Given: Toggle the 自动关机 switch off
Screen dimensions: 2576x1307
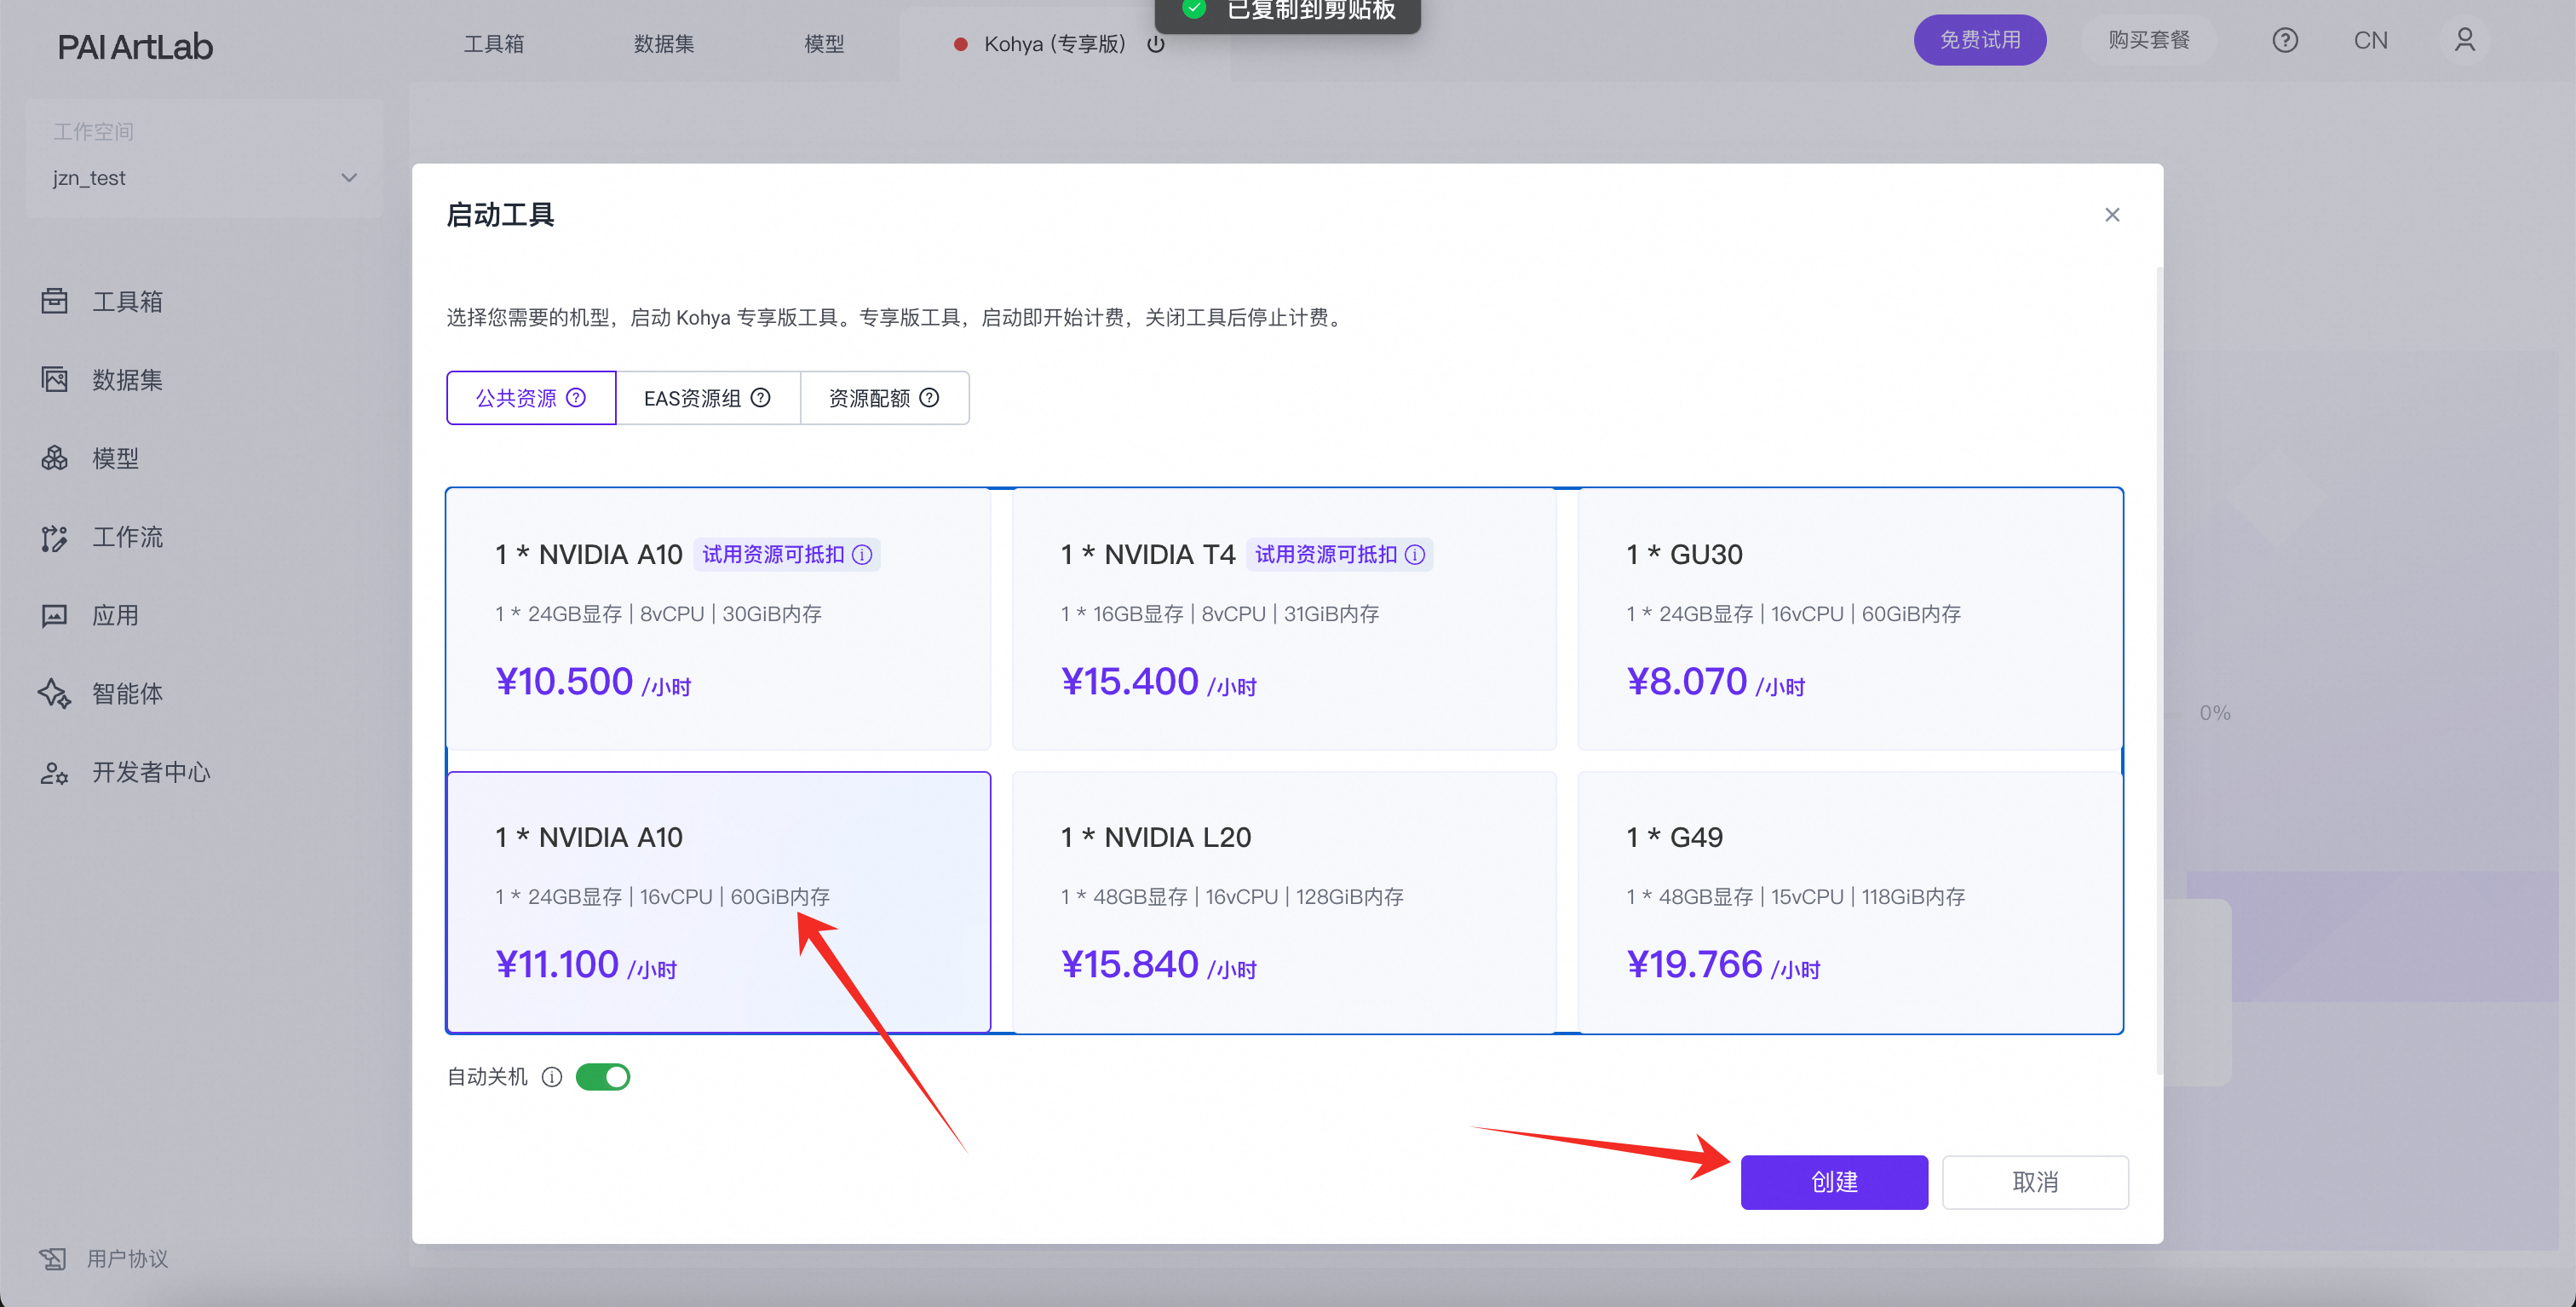Looking at the screenshot, I should [x=603, y=1077].
